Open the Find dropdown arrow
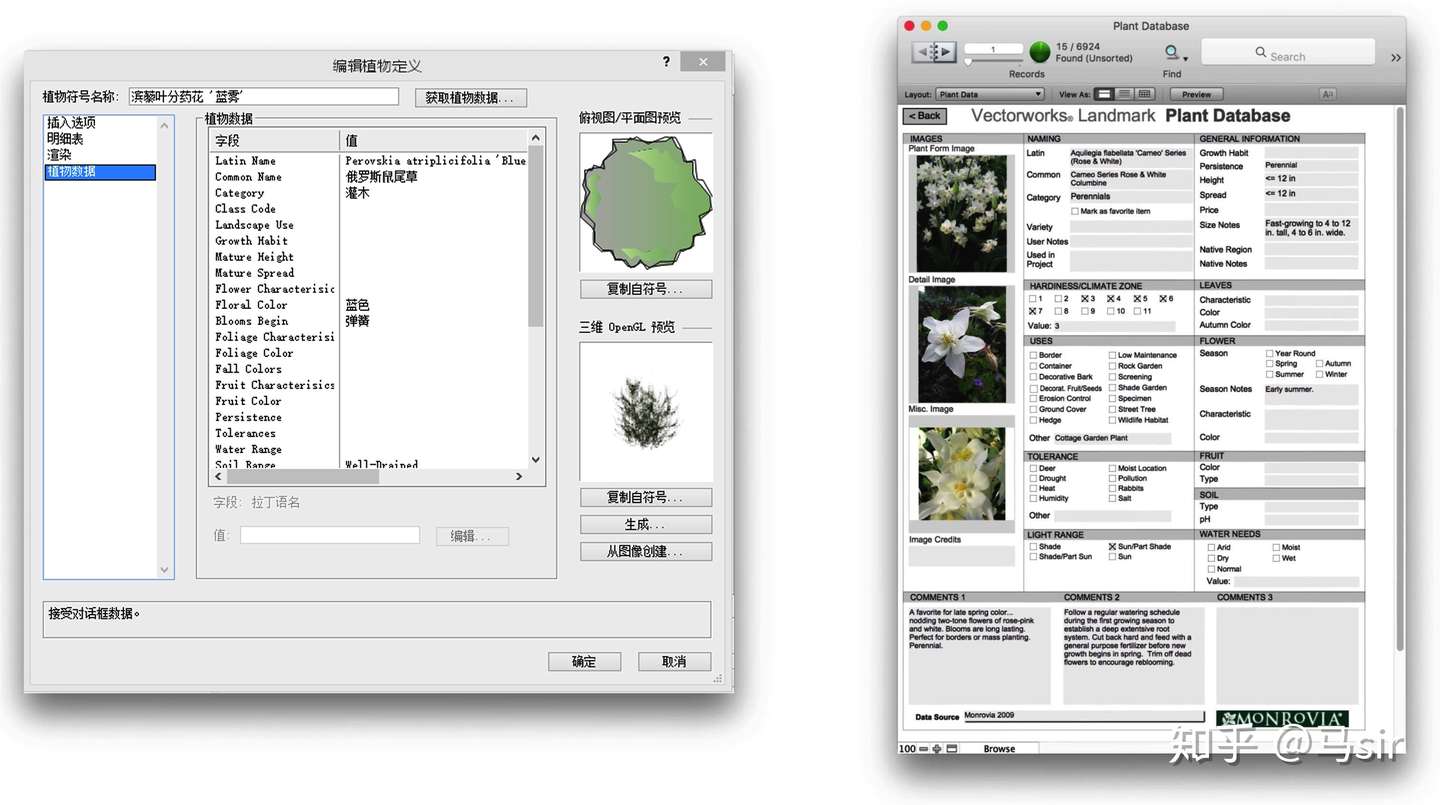This screenshot has height=805, width=1440. 1185,59
